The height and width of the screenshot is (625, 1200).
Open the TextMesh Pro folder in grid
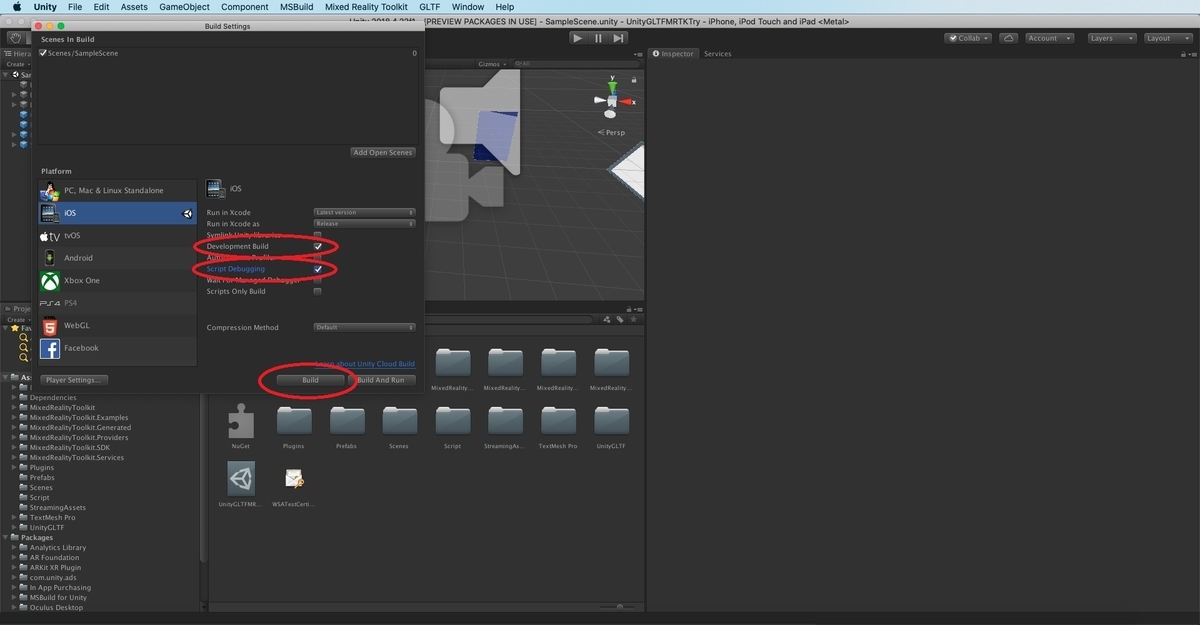(558, 421)
